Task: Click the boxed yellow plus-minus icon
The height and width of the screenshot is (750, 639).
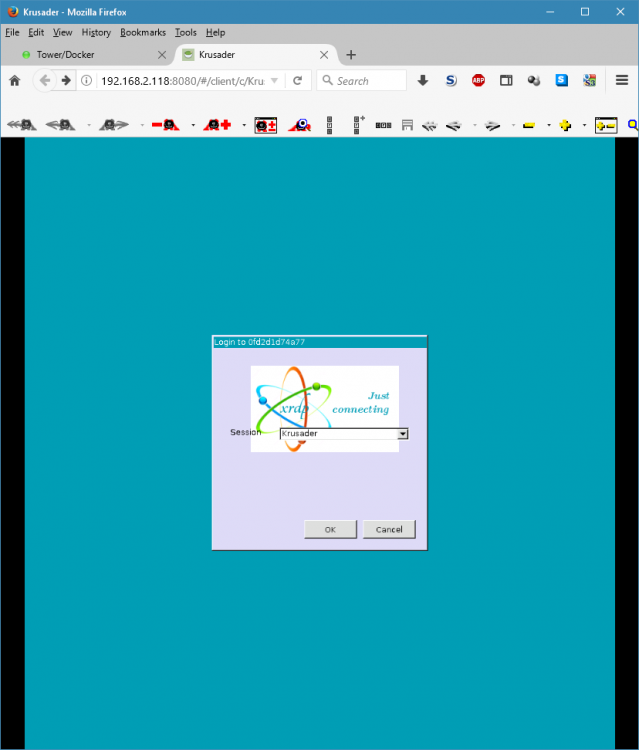Action: [606, 125]
